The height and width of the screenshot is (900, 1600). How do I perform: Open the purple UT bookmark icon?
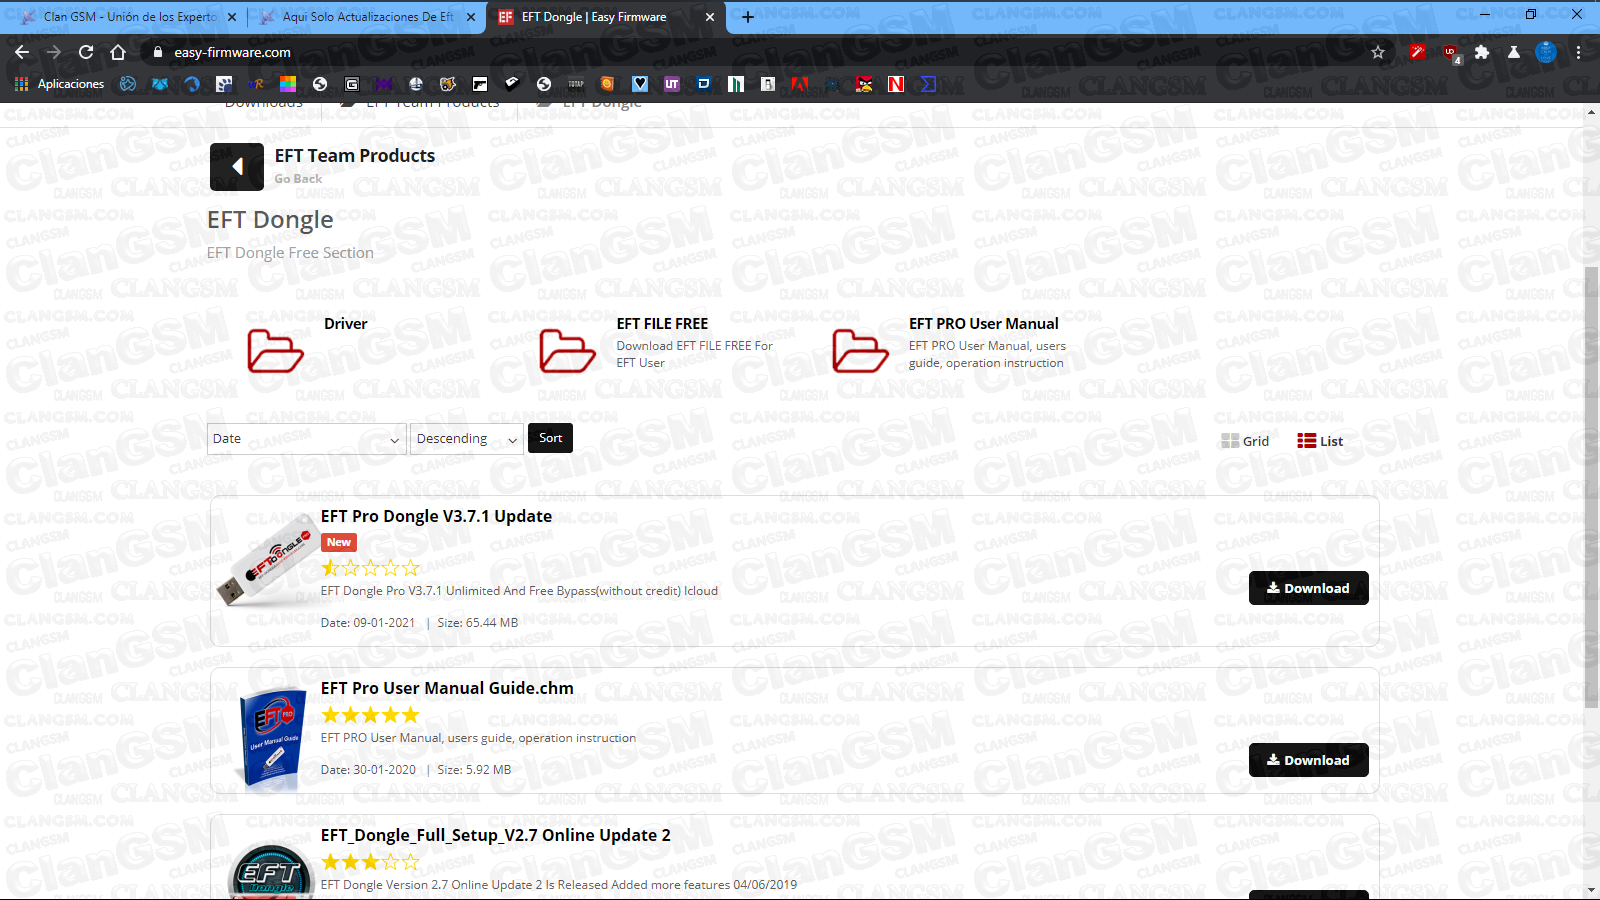[x=672, y=84]
